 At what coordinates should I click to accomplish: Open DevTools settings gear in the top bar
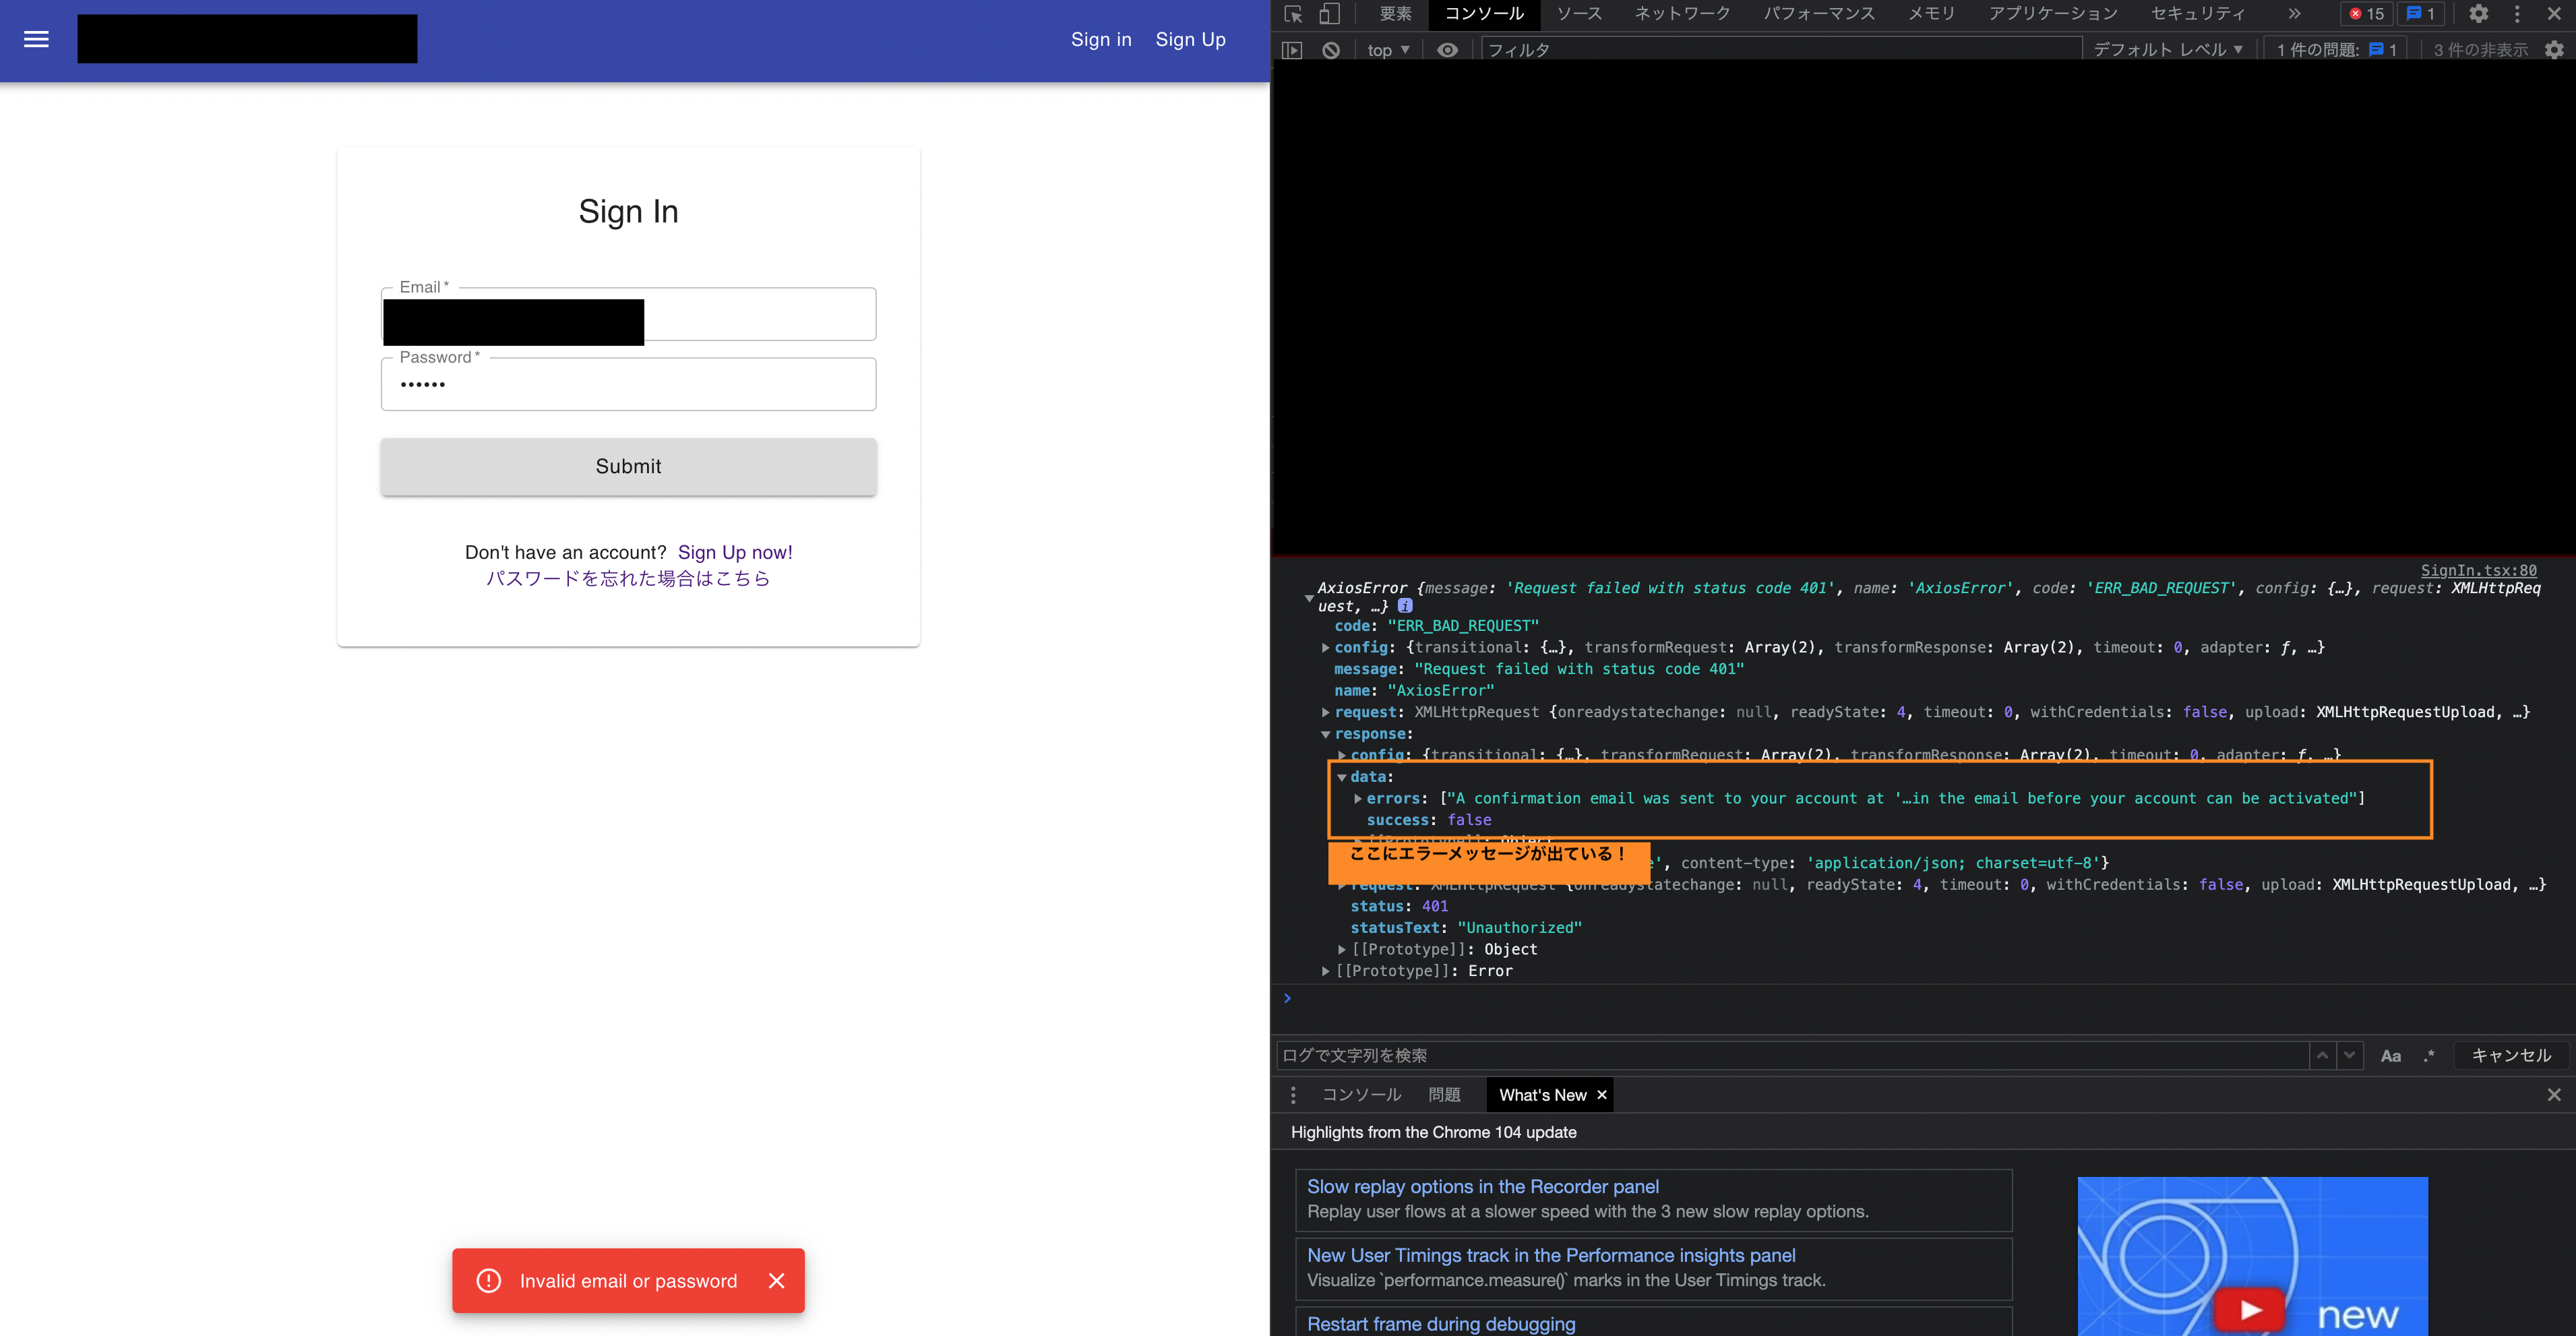[2478, 14]
